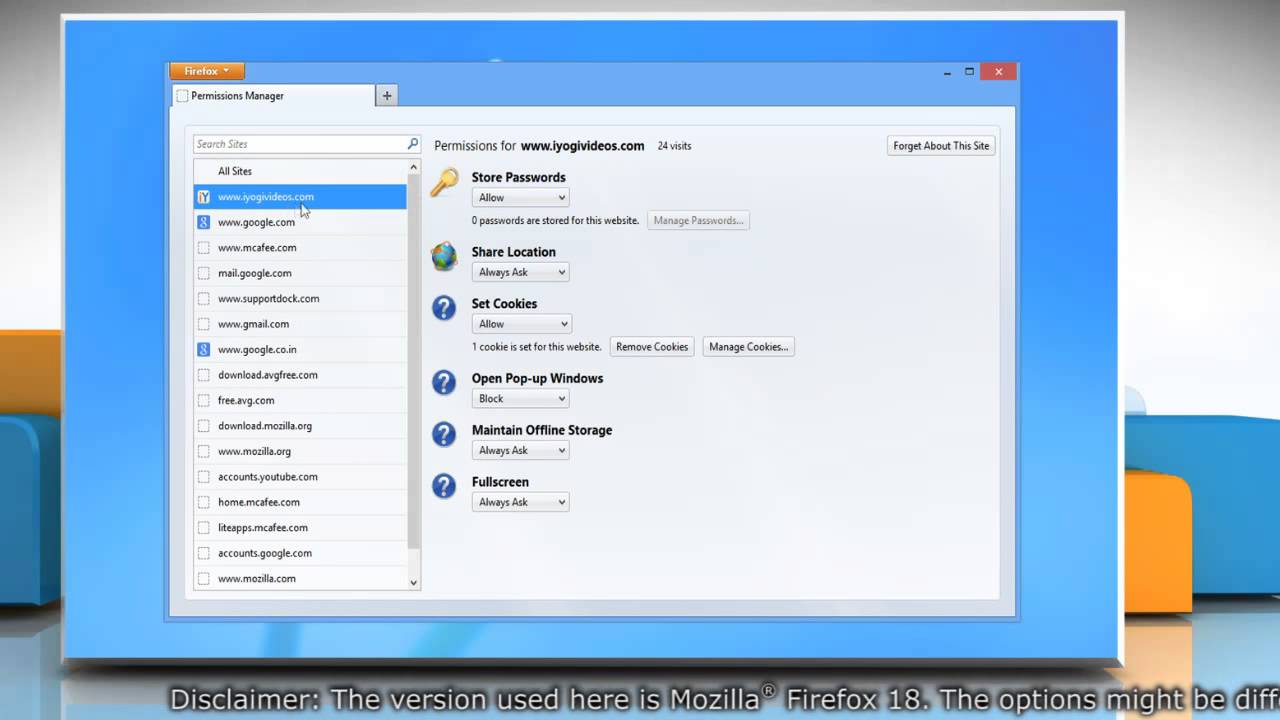Open the Open Pop-up Windows dropdown

tap(520, 398)
